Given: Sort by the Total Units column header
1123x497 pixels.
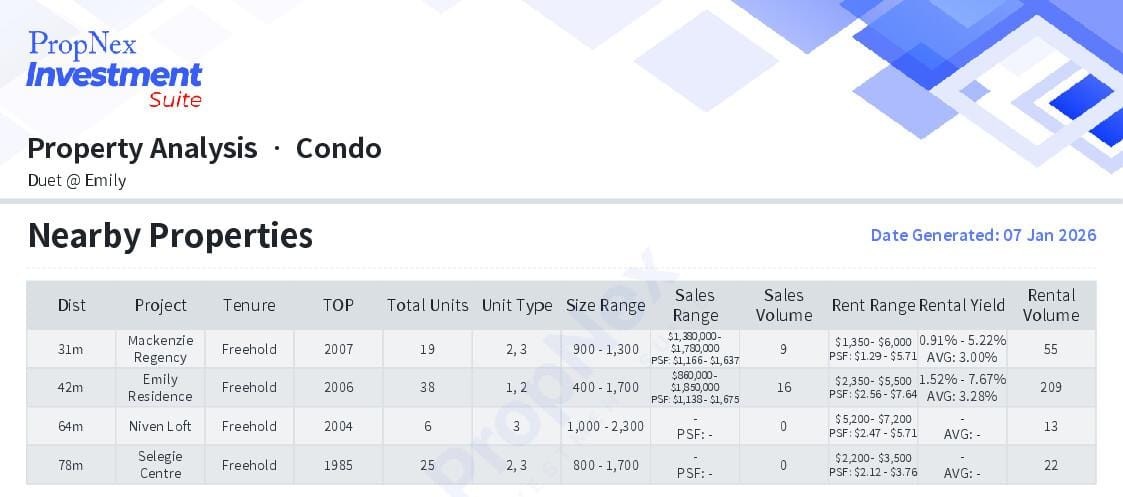Looking at the screenshot, I should [x=427, y=305].
